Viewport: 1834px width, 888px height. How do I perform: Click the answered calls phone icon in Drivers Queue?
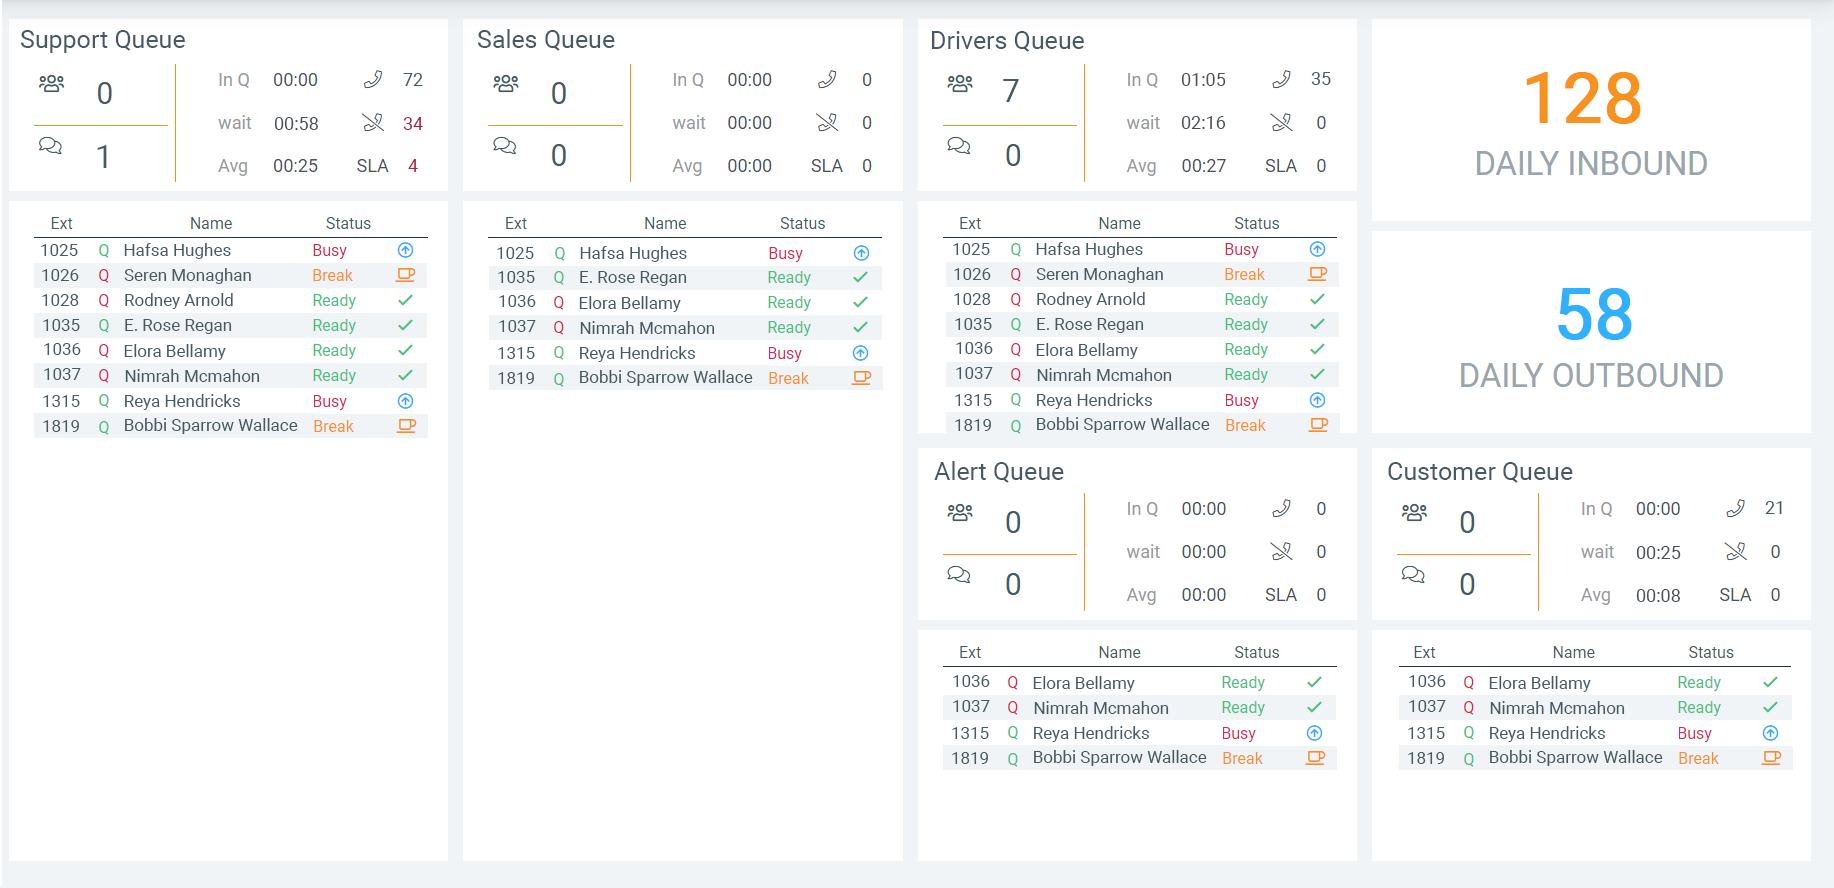pyautogui.click(x=1281, y=79)
